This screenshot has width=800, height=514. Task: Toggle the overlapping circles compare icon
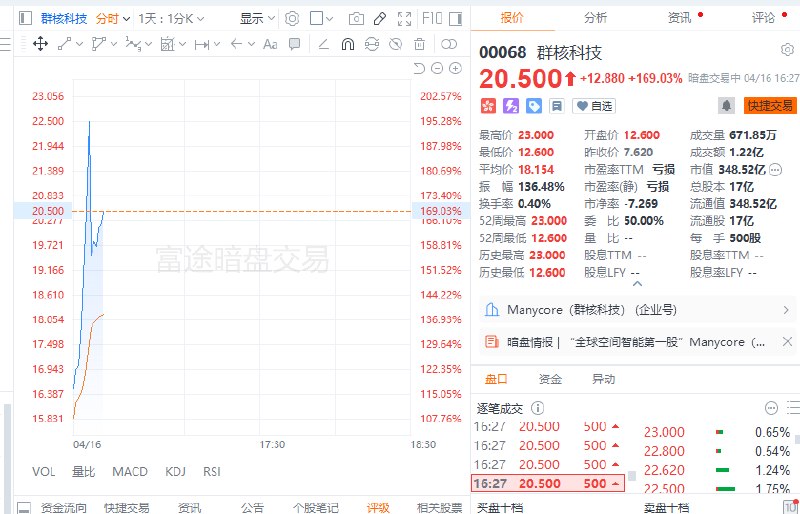(449, 44)
